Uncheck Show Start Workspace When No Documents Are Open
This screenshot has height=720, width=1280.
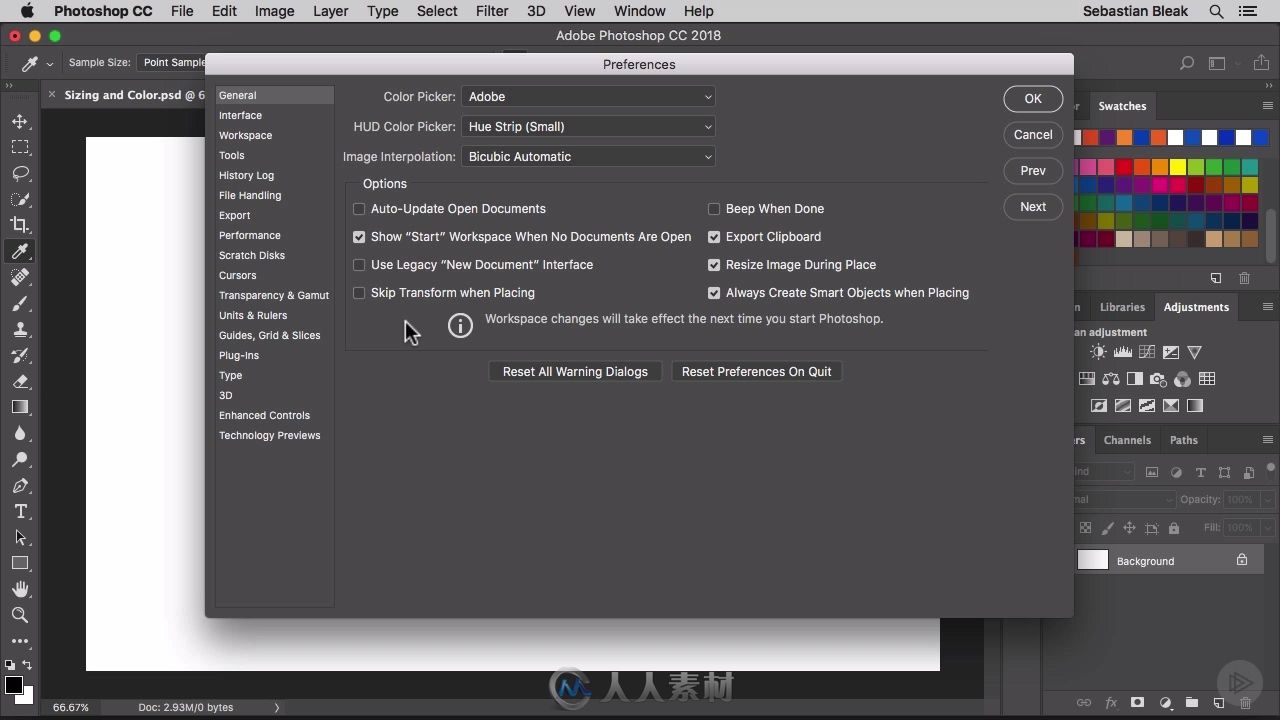pos(359,237)
